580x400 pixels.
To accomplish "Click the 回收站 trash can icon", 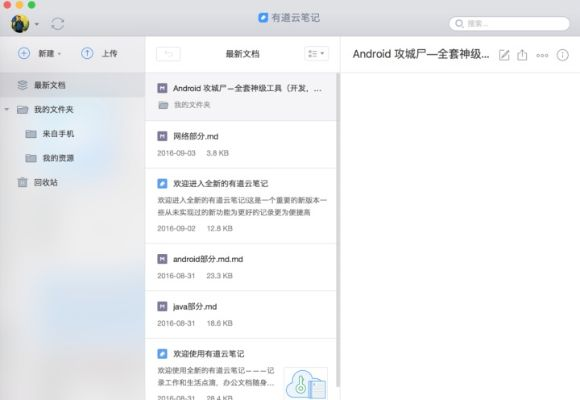I will pyautogui.click(x=23, y=182).
